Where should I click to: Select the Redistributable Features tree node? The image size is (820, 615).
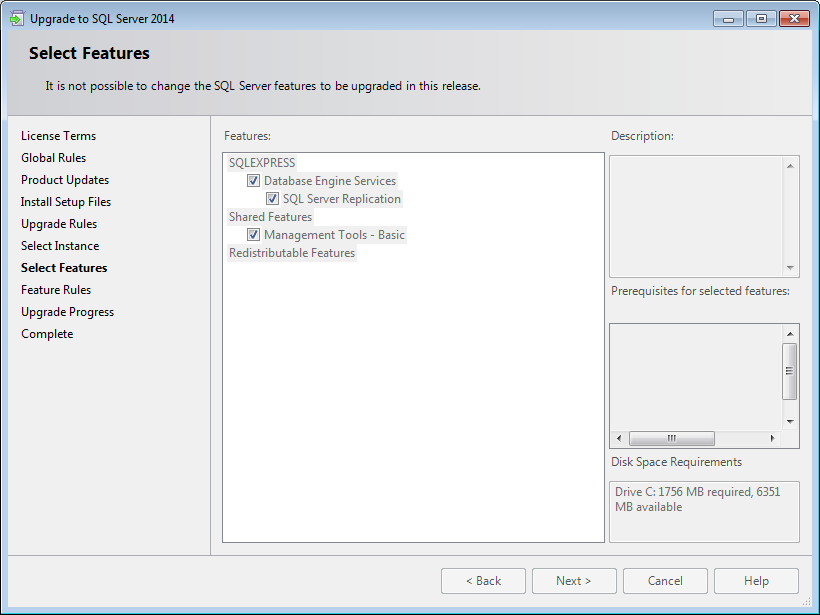[292, 253]
